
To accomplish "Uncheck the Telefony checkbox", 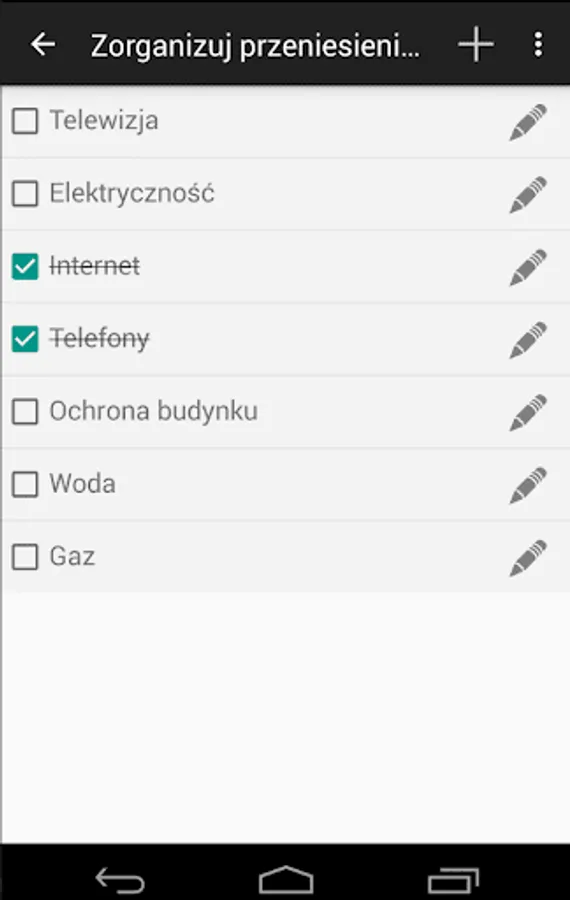I will (x=25, y=339).
